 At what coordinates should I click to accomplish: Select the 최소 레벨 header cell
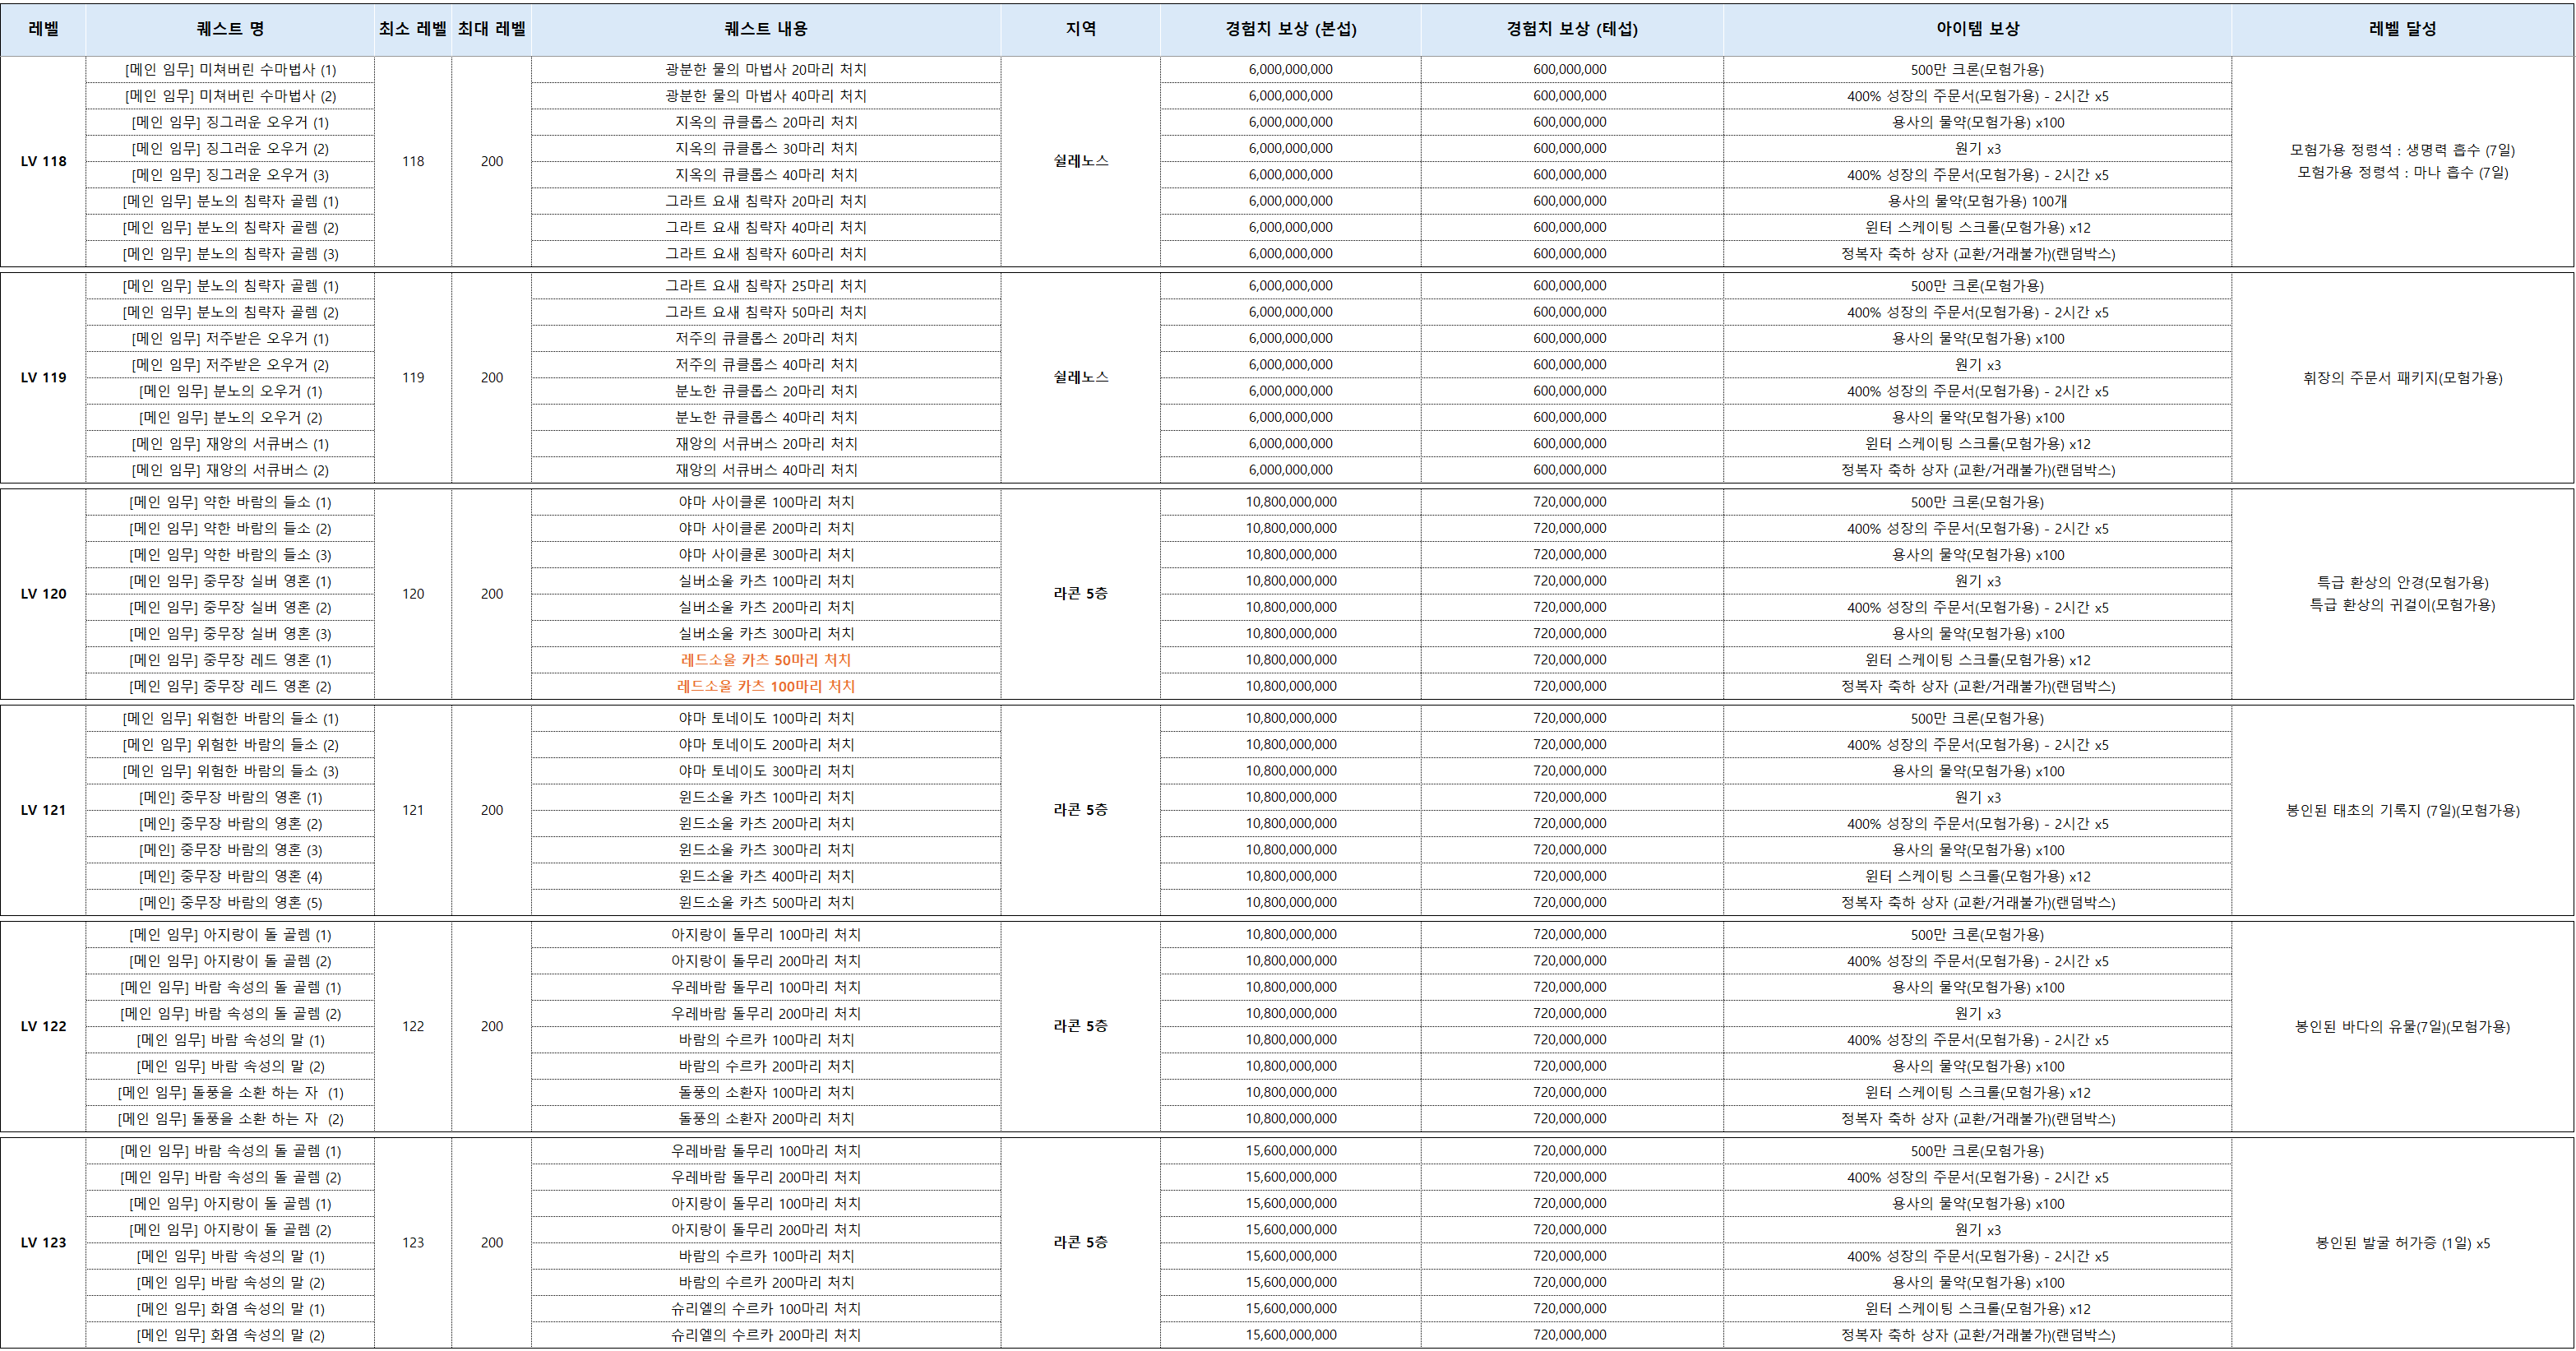412,29
